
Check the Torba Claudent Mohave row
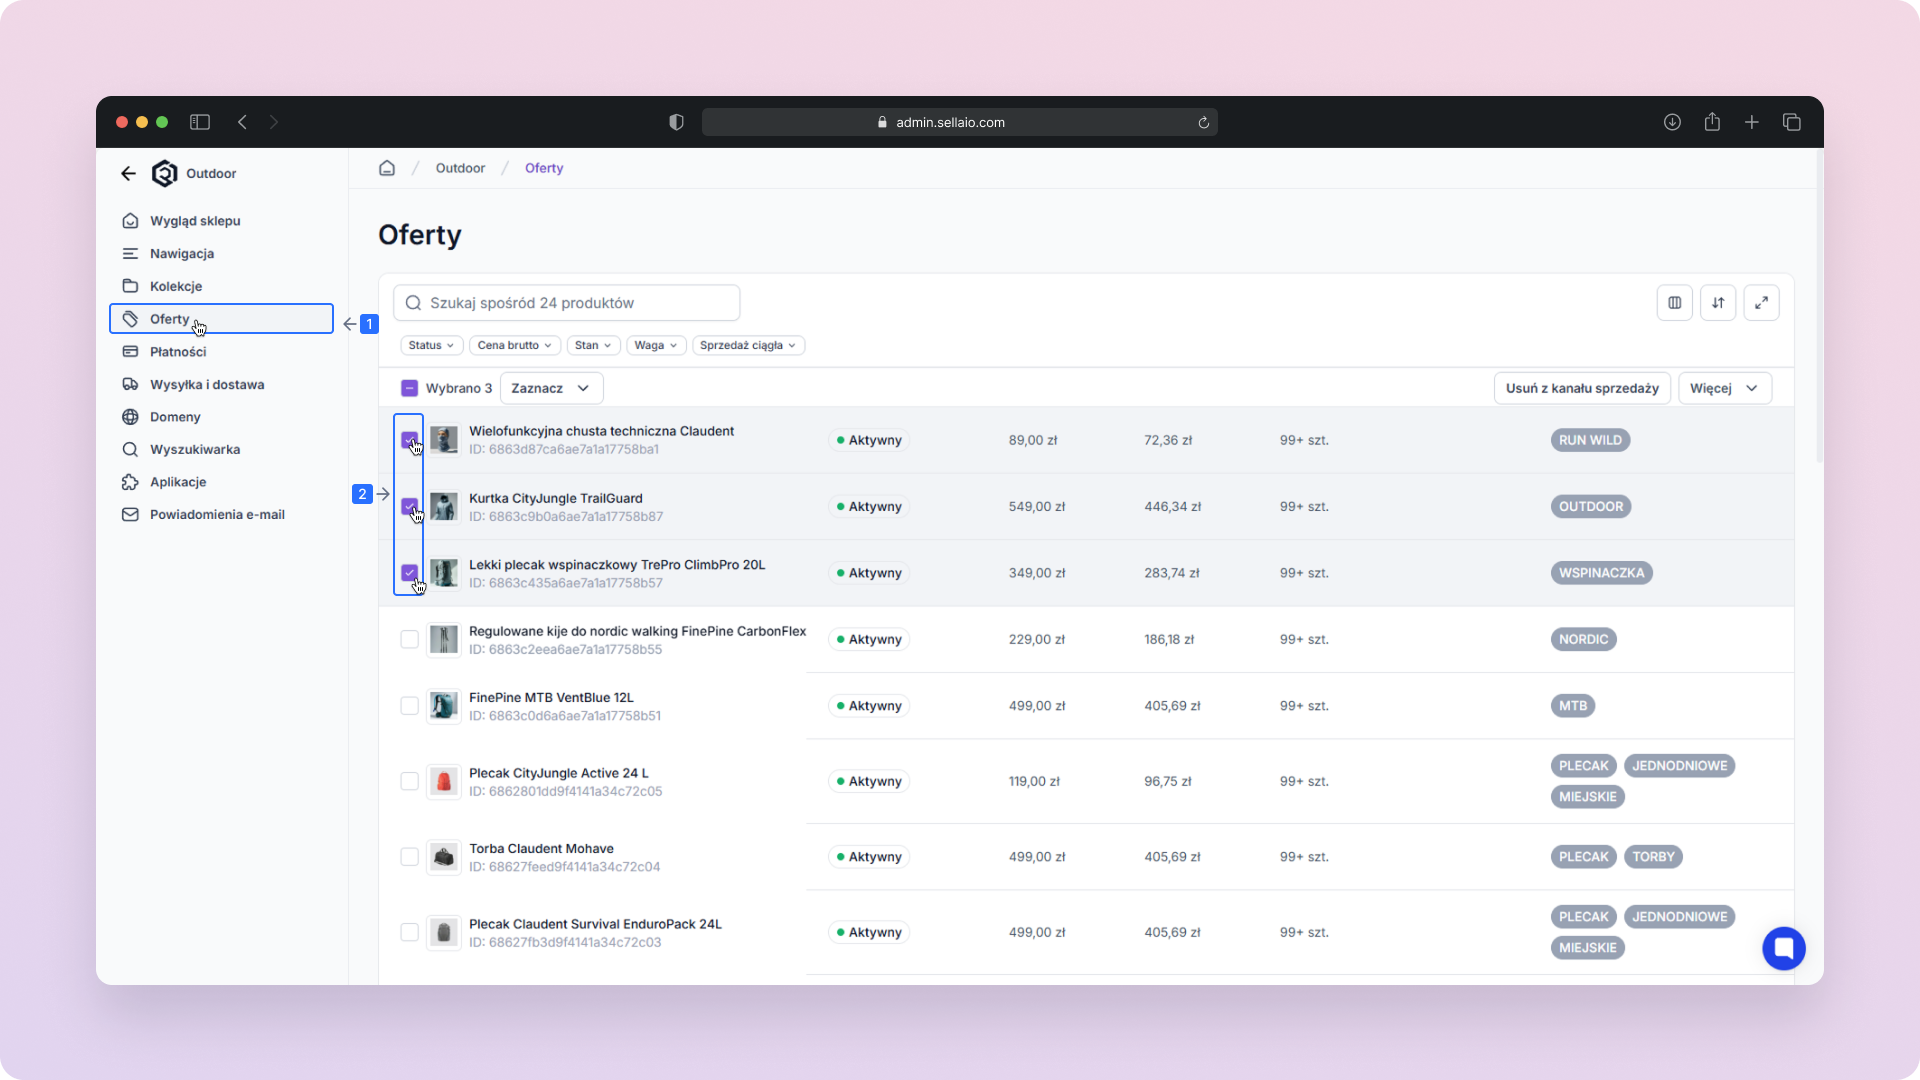[x=409, y=857]
